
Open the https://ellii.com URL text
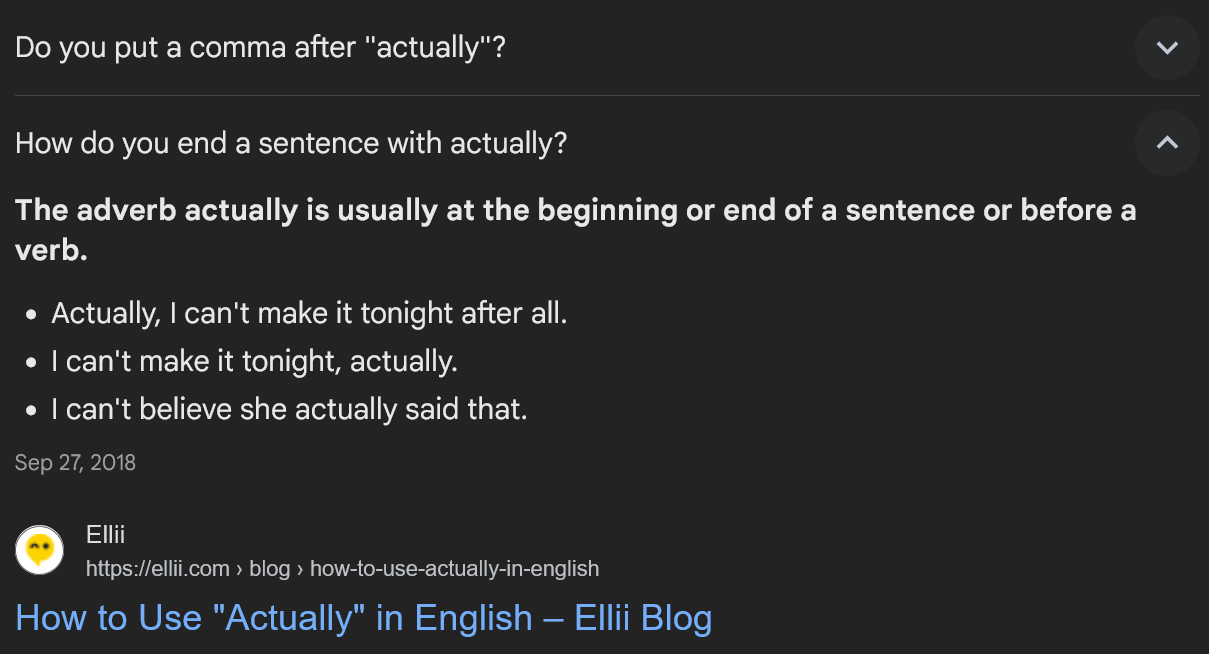[x=158, y=569]
